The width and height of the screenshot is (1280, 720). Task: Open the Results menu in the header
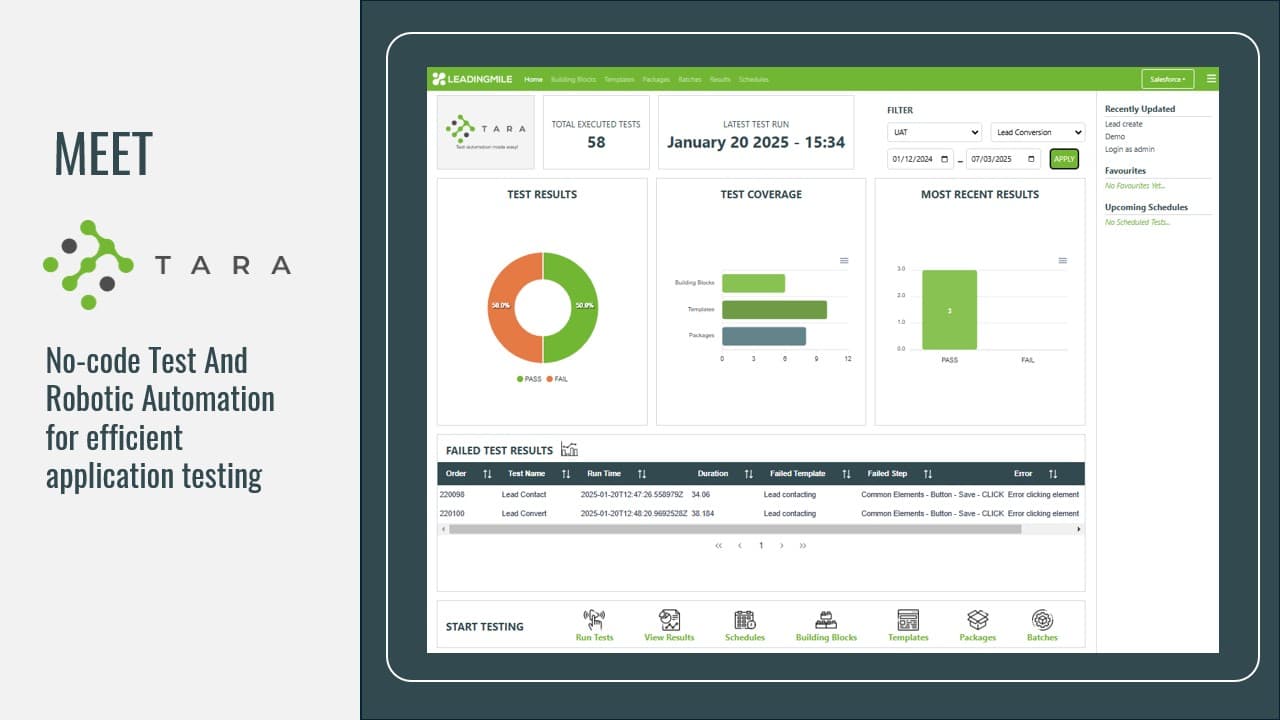point(720,79)
